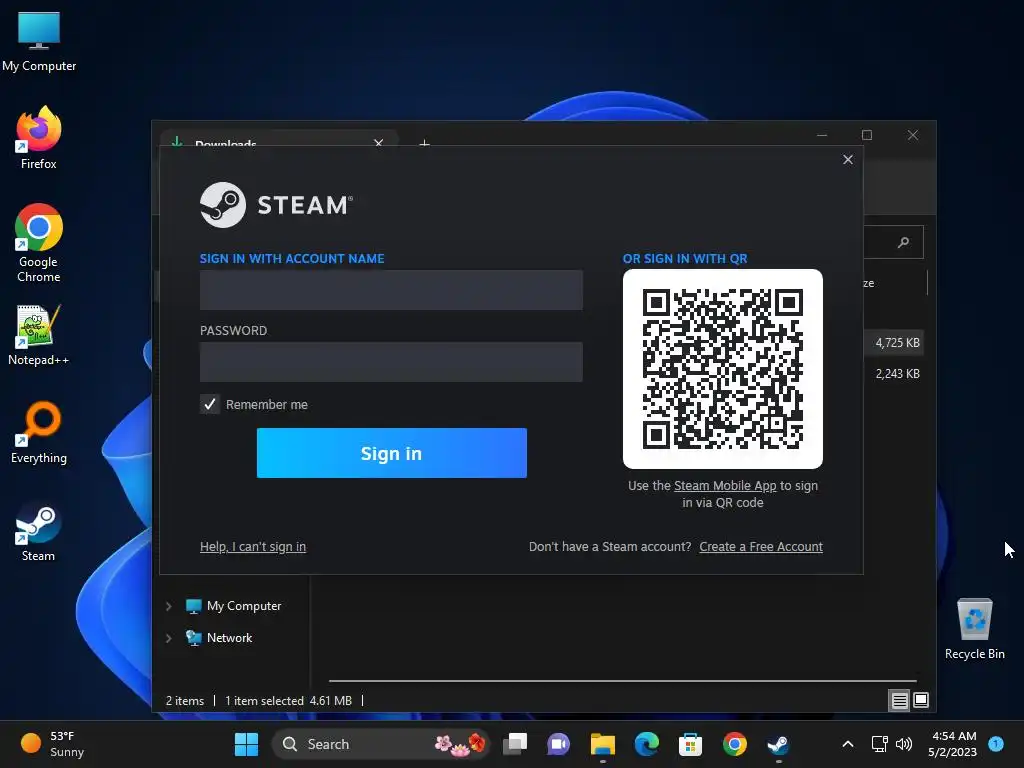The height and width of the screenshot is (768, 1024).
Task: Open the Windows Start menu
Action: (x=246, y=744)
